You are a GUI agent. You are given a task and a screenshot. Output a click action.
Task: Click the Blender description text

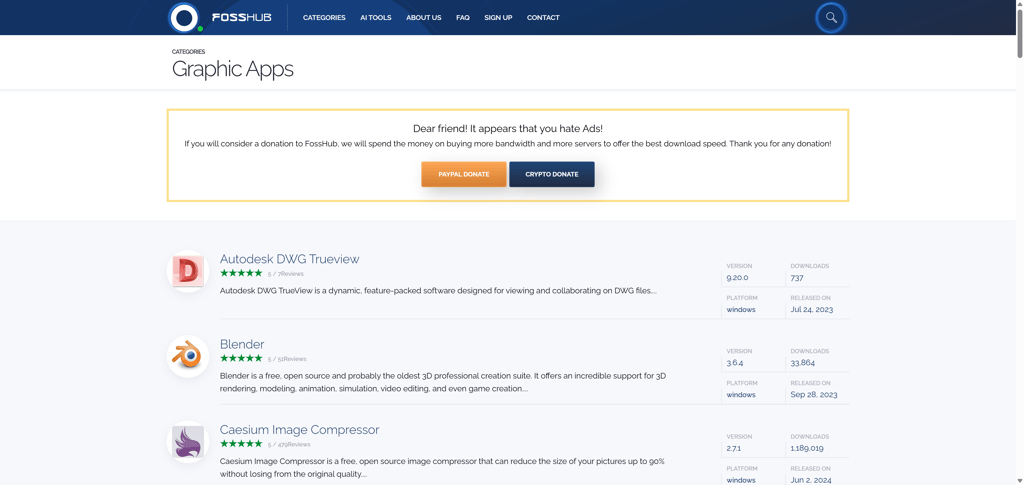click(x=443, y=383)
